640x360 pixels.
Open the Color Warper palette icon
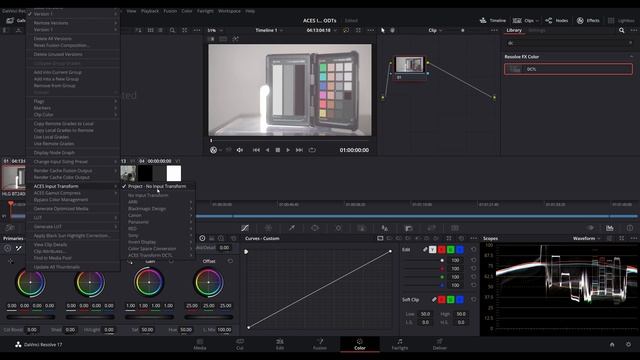coord(268,228)
